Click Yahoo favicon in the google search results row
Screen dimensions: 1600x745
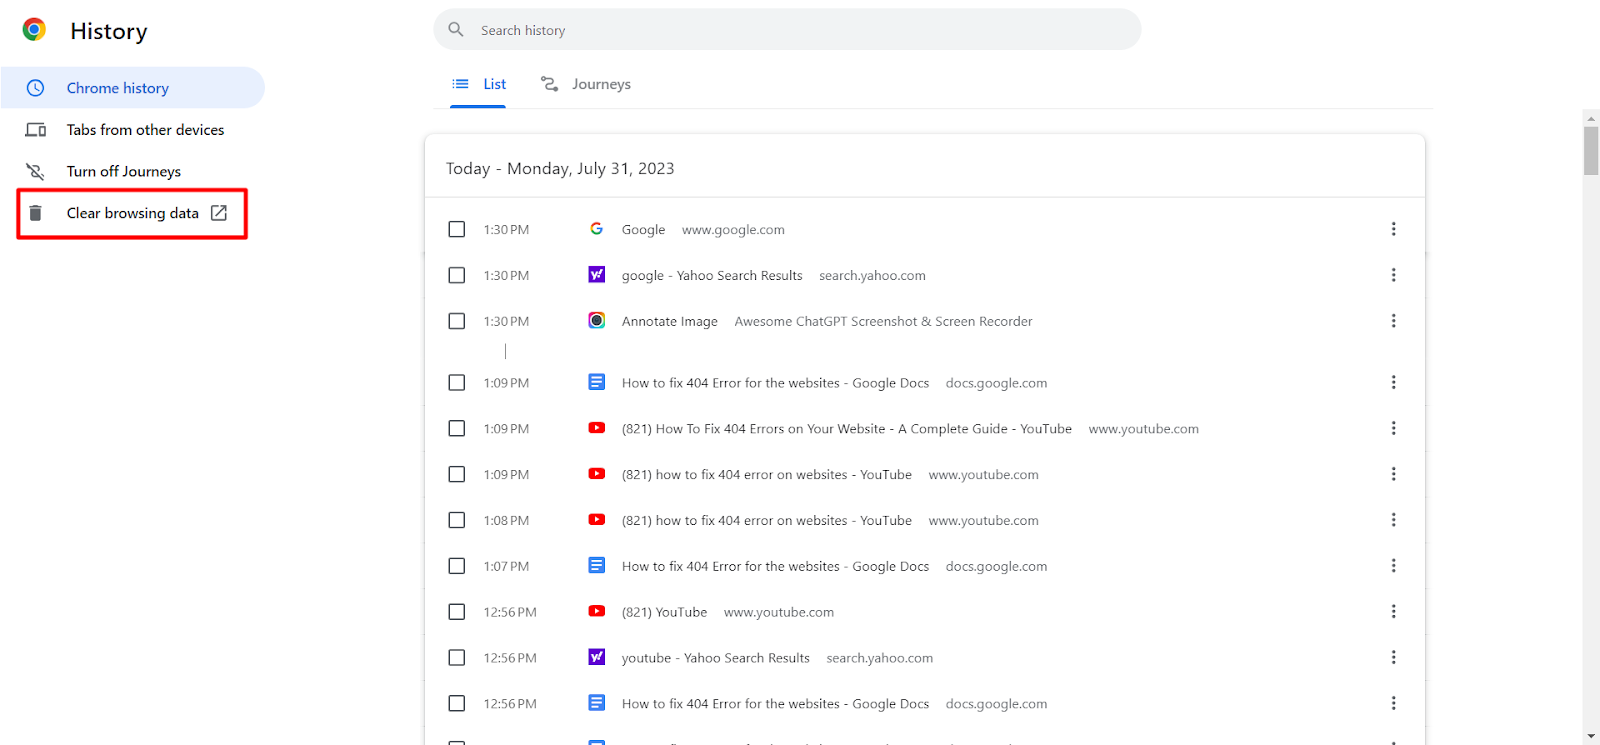(x=597, y=275)
